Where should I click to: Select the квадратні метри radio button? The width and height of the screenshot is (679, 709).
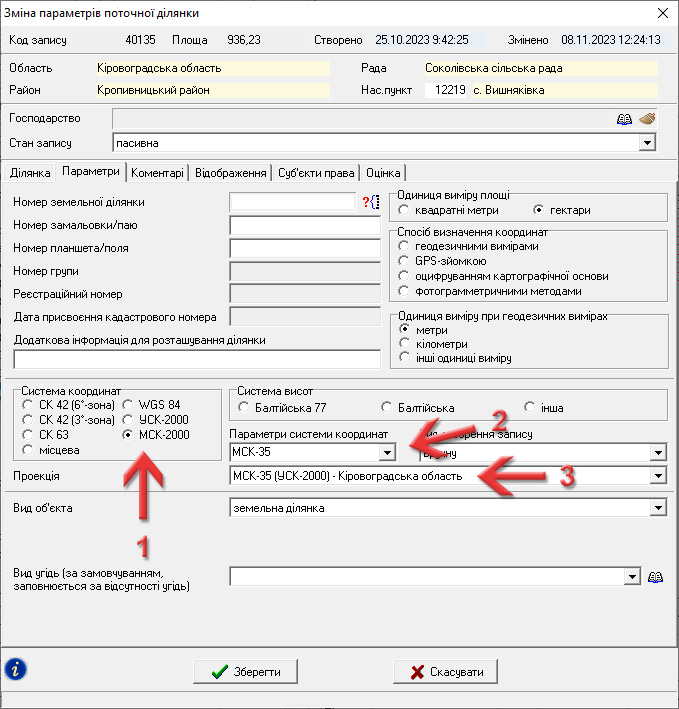403,210
